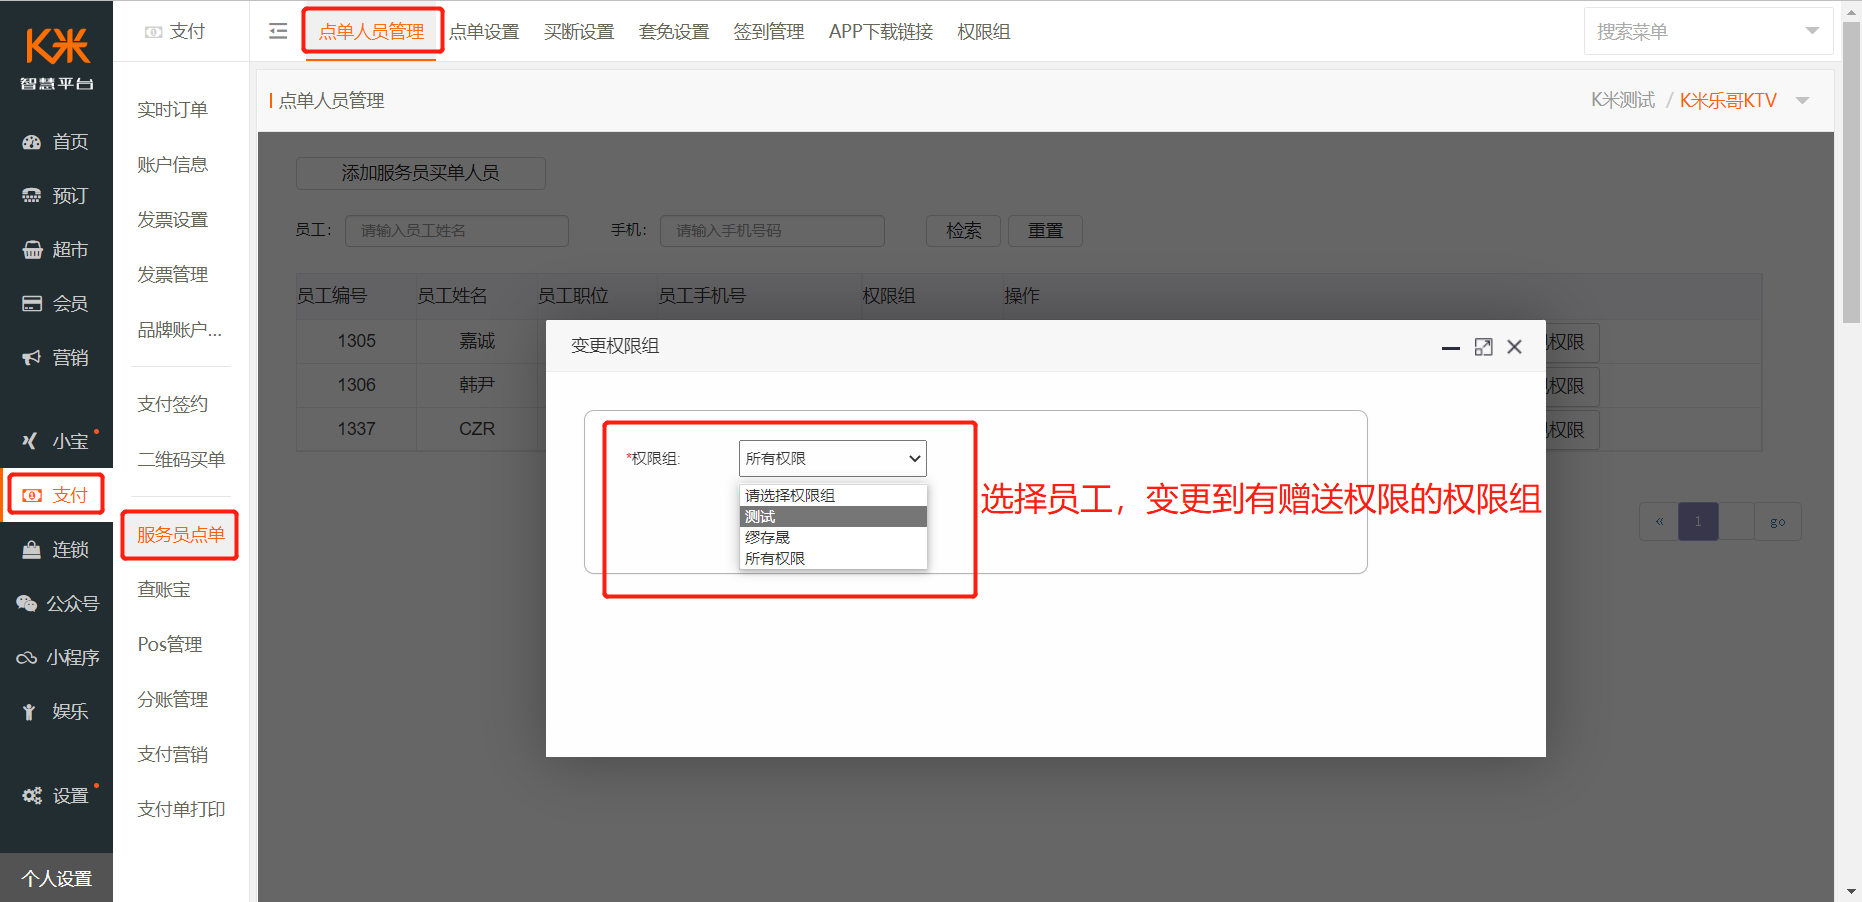Open Pos管理 in the submenu
1862x902 pixels.
point(170,645)
